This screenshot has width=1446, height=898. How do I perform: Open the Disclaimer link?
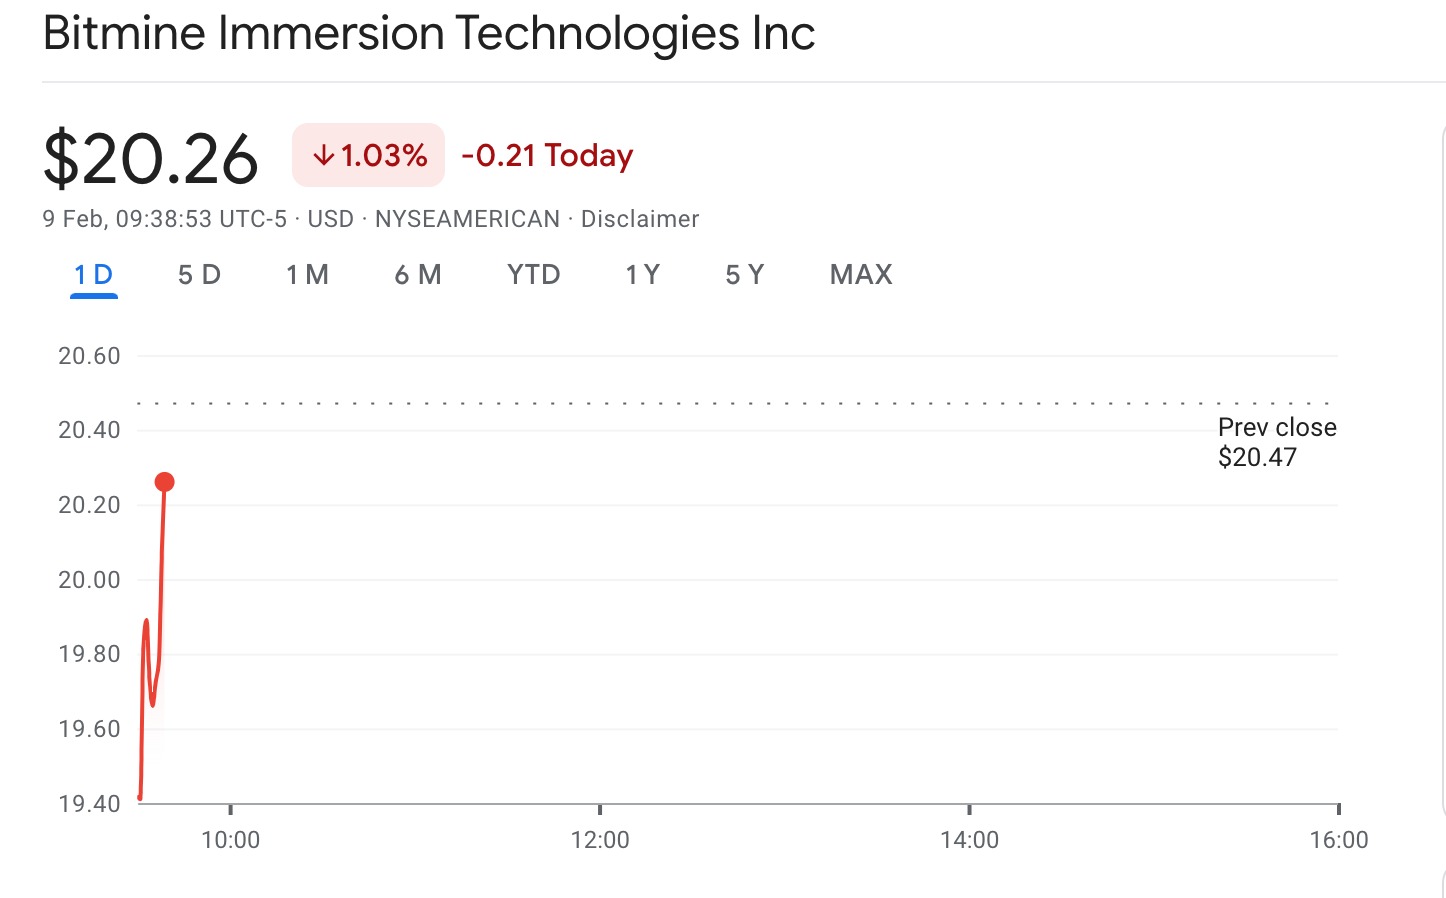(640, 219)
